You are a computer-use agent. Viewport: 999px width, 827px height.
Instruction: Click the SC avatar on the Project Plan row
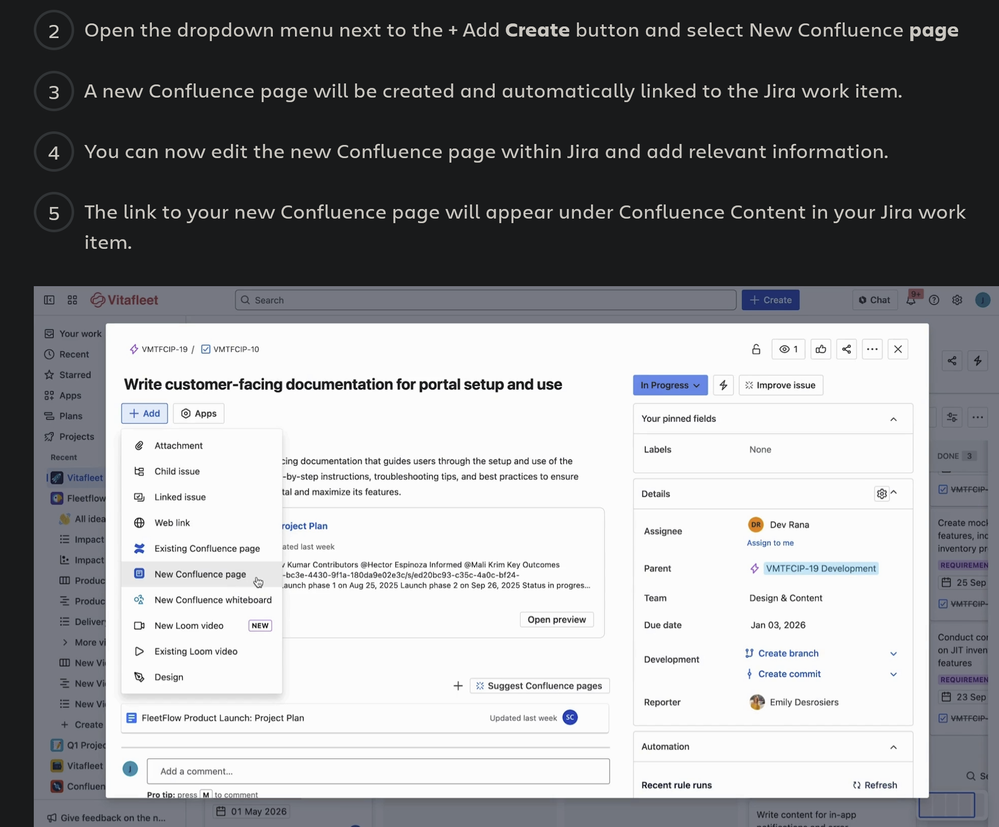point(570,717)
